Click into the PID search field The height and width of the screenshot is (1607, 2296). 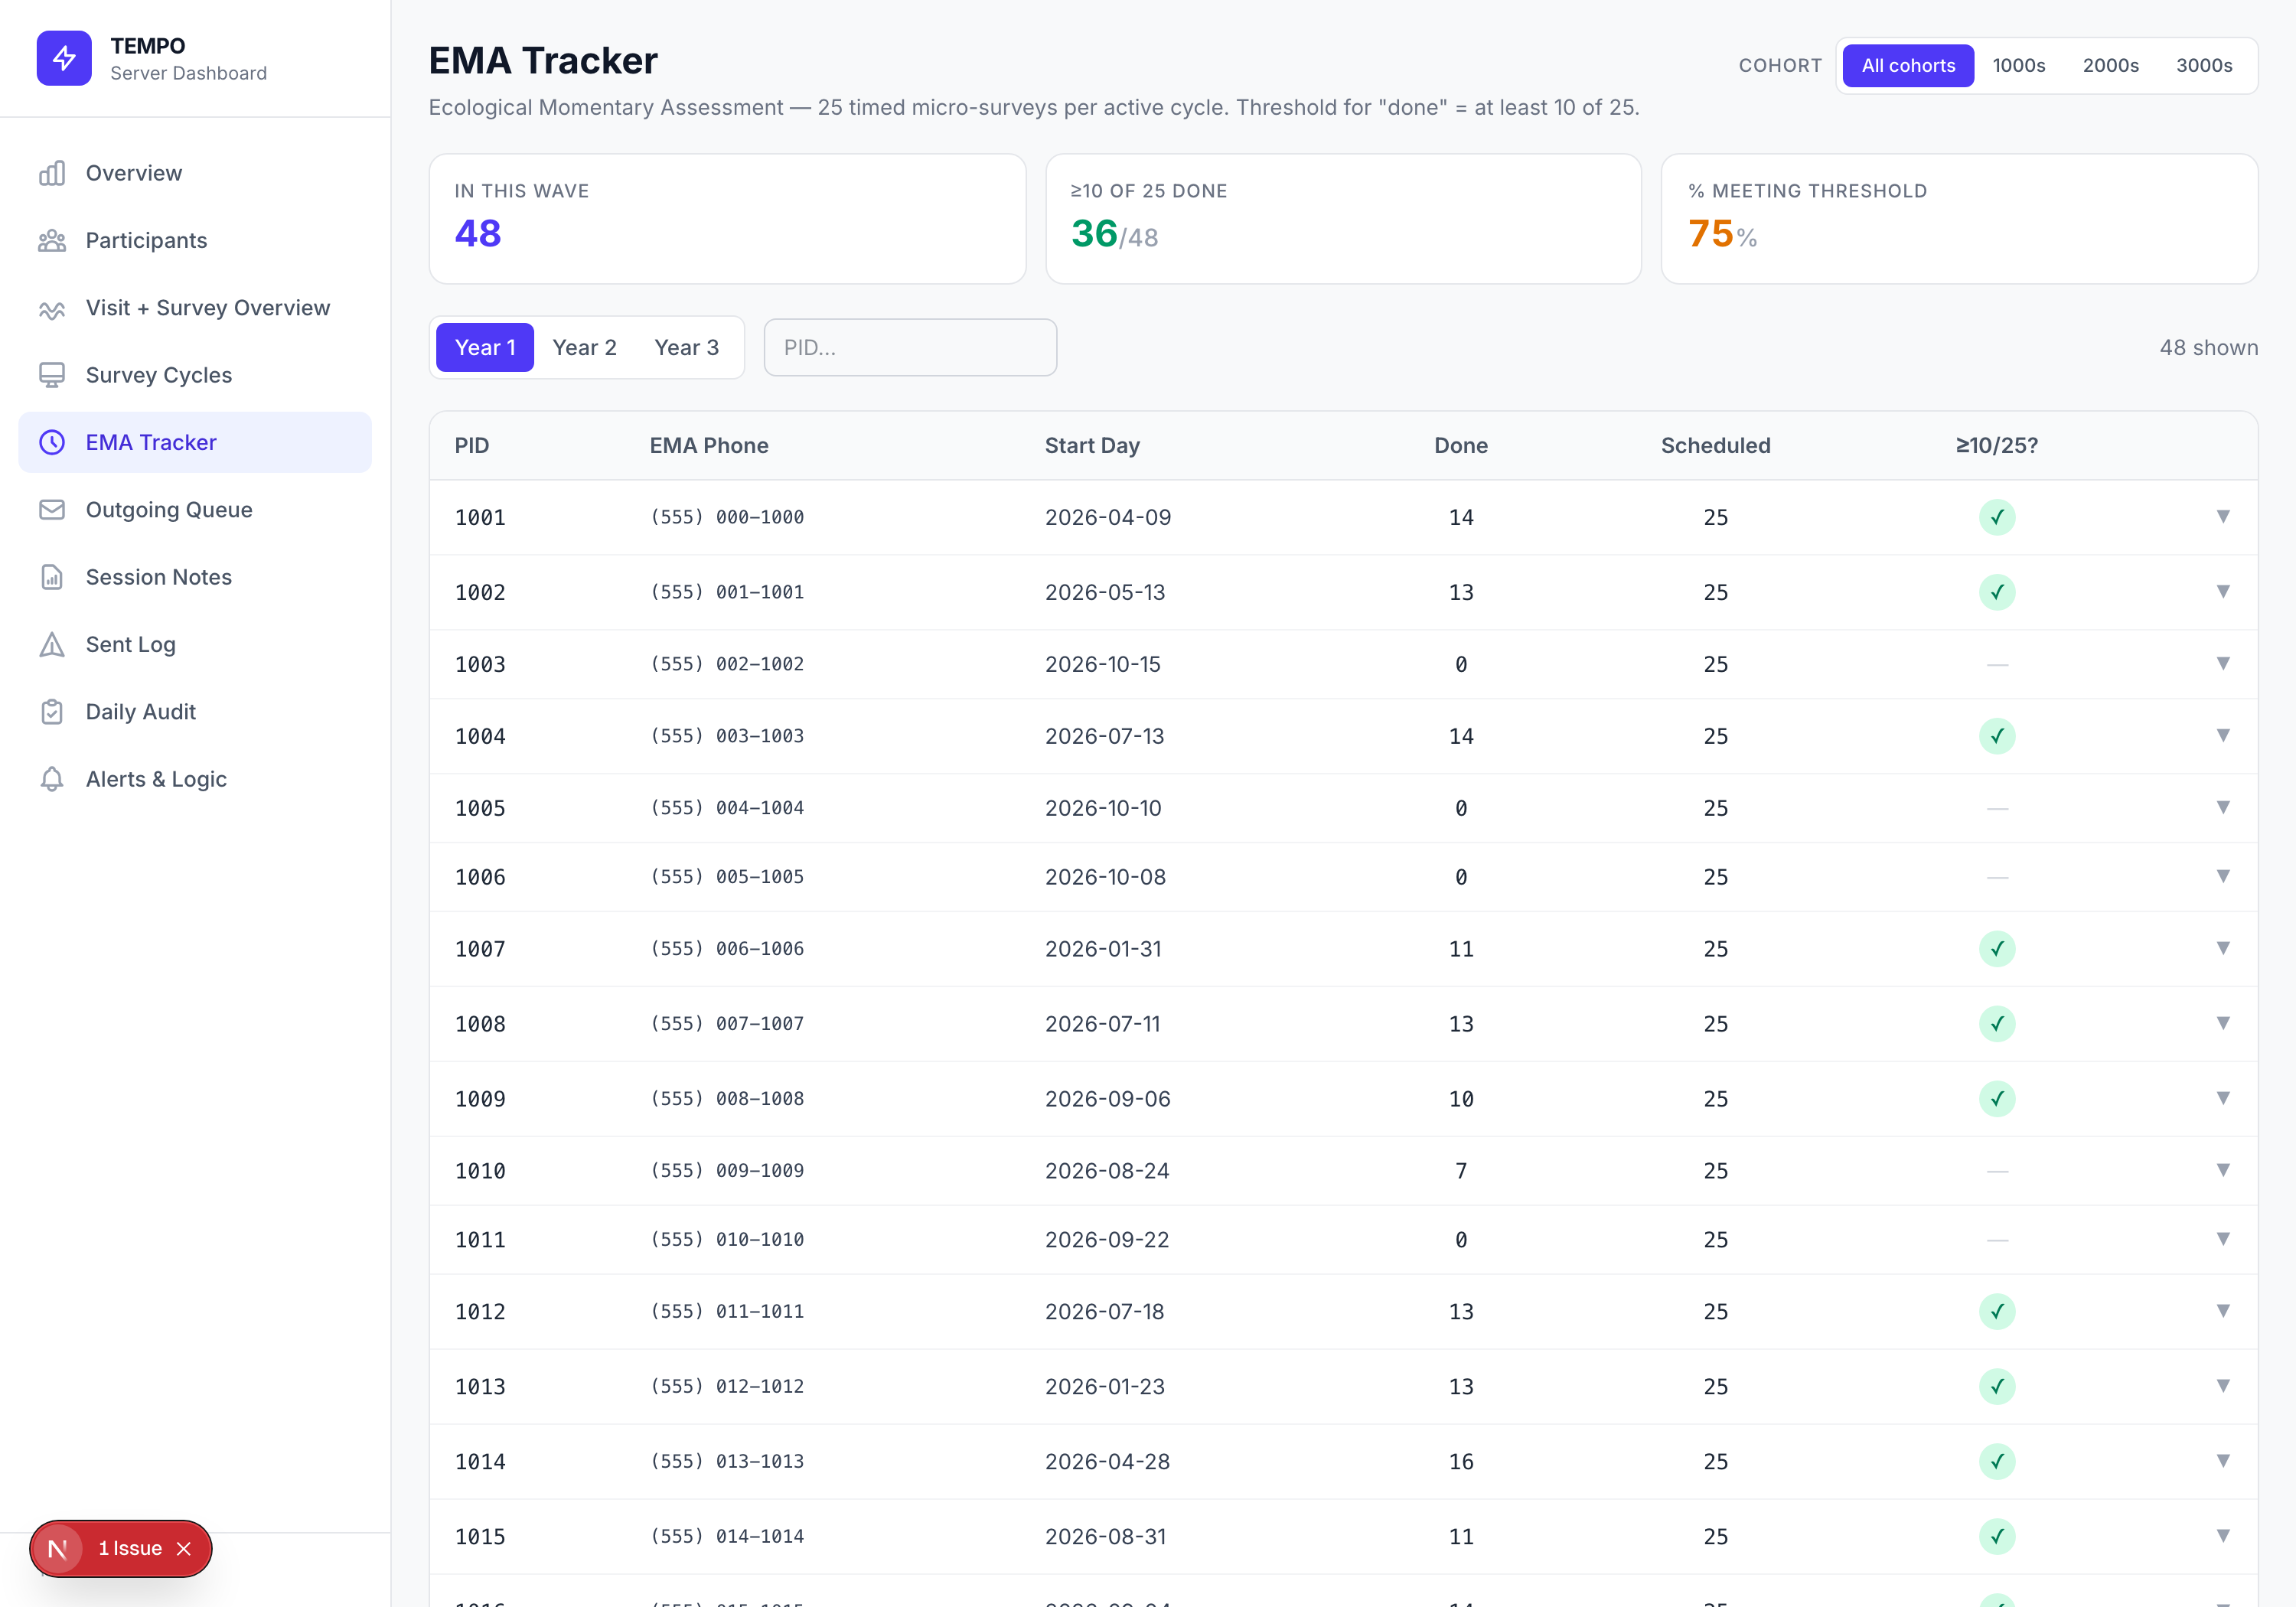coord(910,348)
